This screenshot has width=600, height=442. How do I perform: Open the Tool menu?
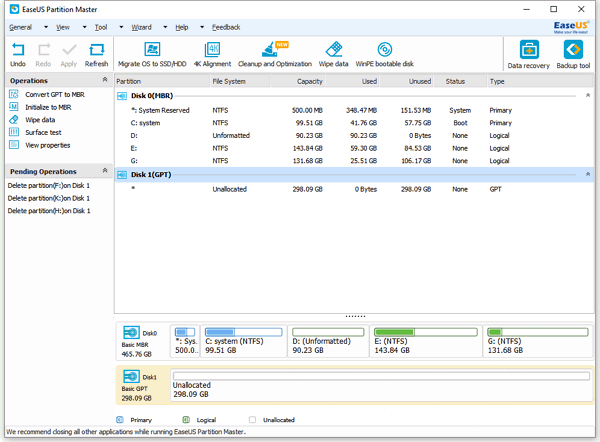101,27
